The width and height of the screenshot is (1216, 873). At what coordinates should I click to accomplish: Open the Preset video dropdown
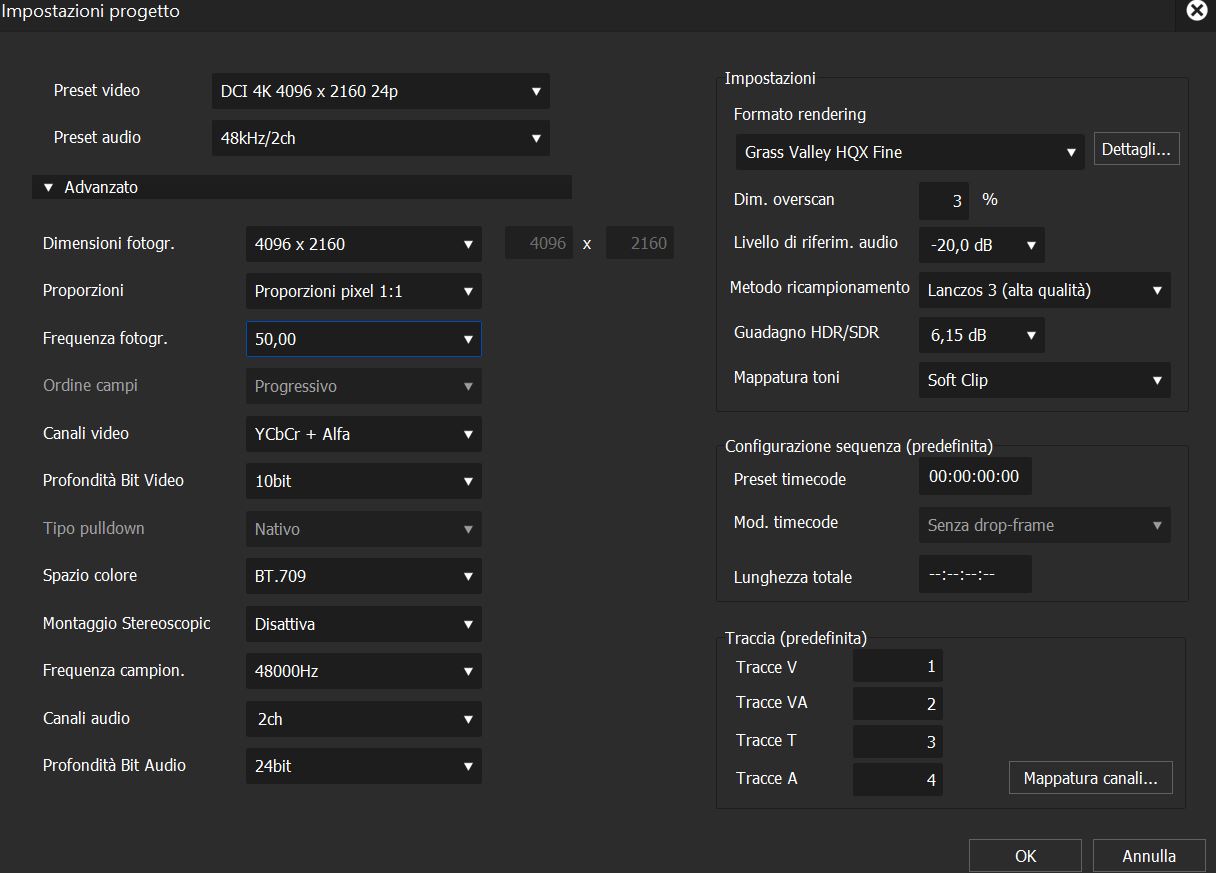[380, 91]
